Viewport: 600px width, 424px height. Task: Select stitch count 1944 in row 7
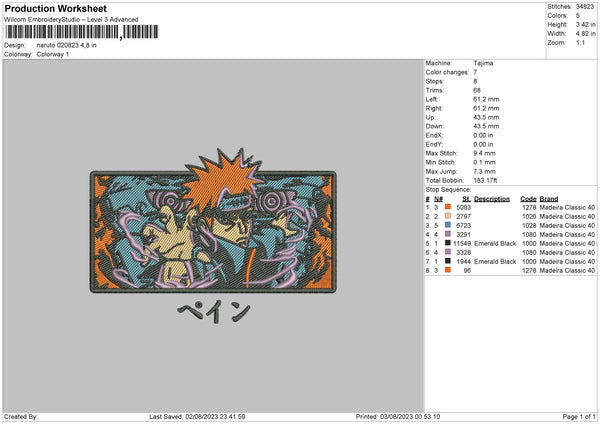coord(463,261)
